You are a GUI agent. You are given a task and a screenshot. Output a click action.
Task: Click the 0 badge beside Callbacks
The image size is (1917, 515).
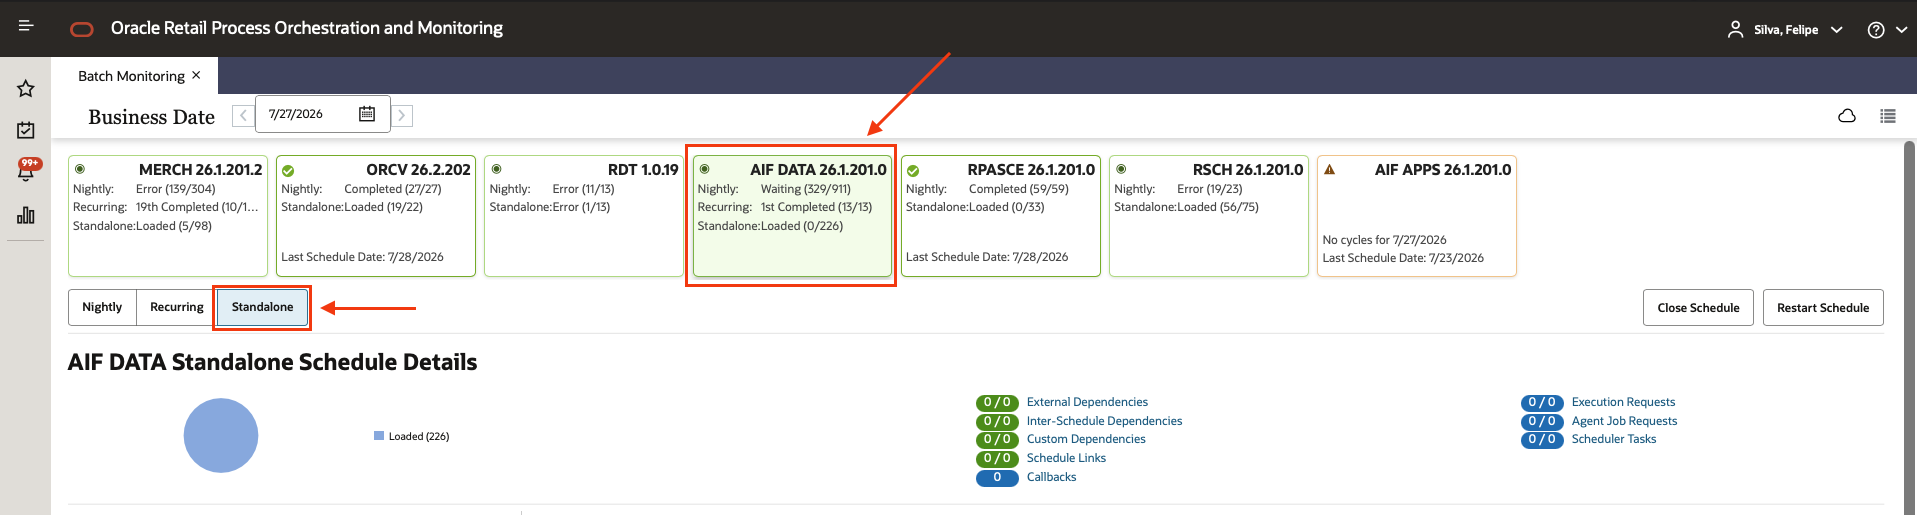tap(997, 478)
